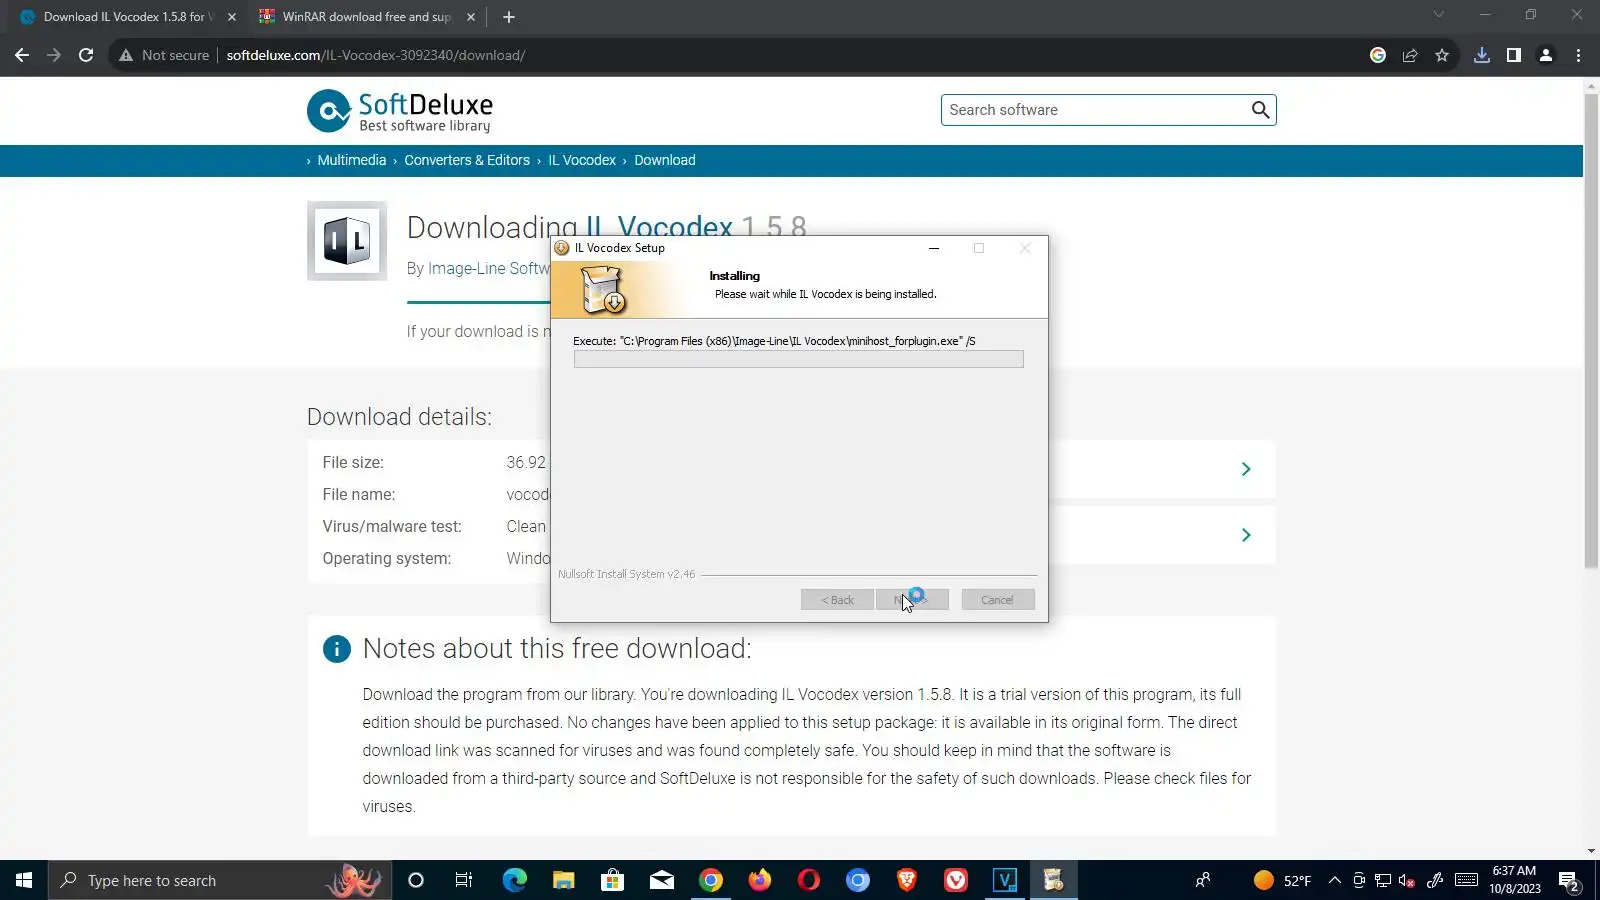Open the Windows Start menu
The image size is (1600, 900).
pos(24,880)
